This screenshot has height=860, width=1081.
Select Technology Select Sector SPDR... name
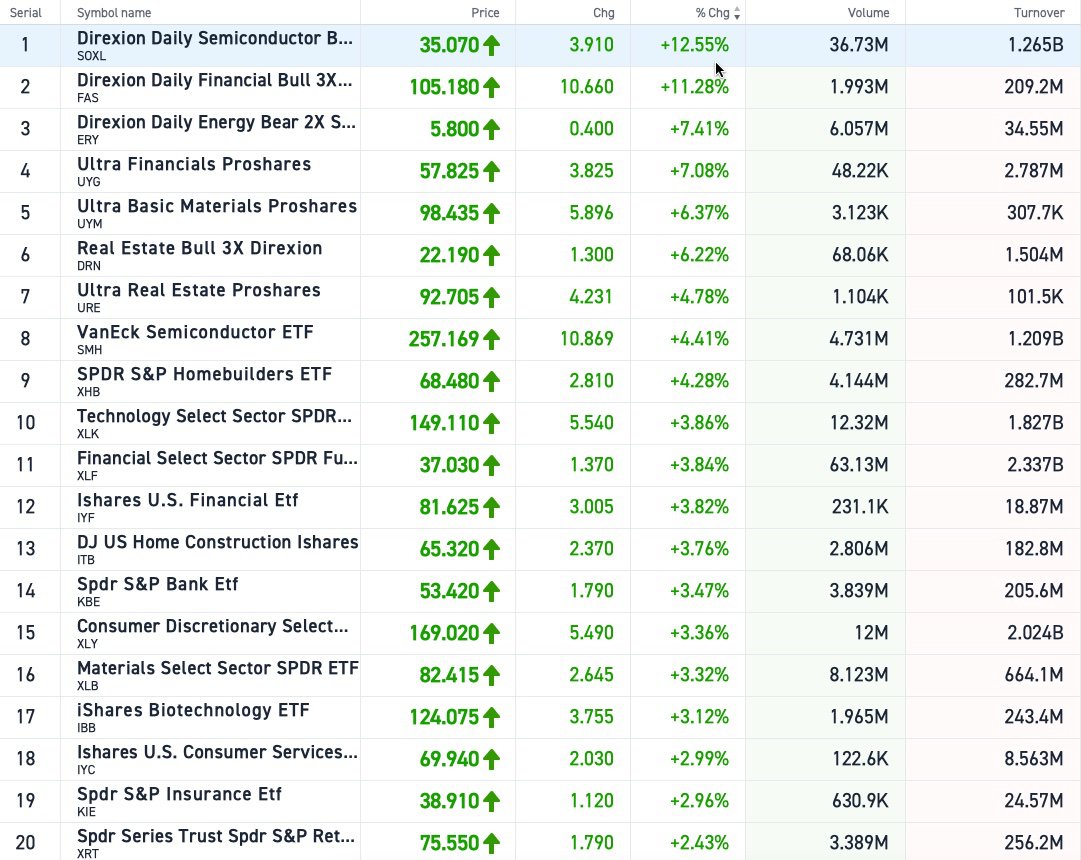[x=214, y=417]
